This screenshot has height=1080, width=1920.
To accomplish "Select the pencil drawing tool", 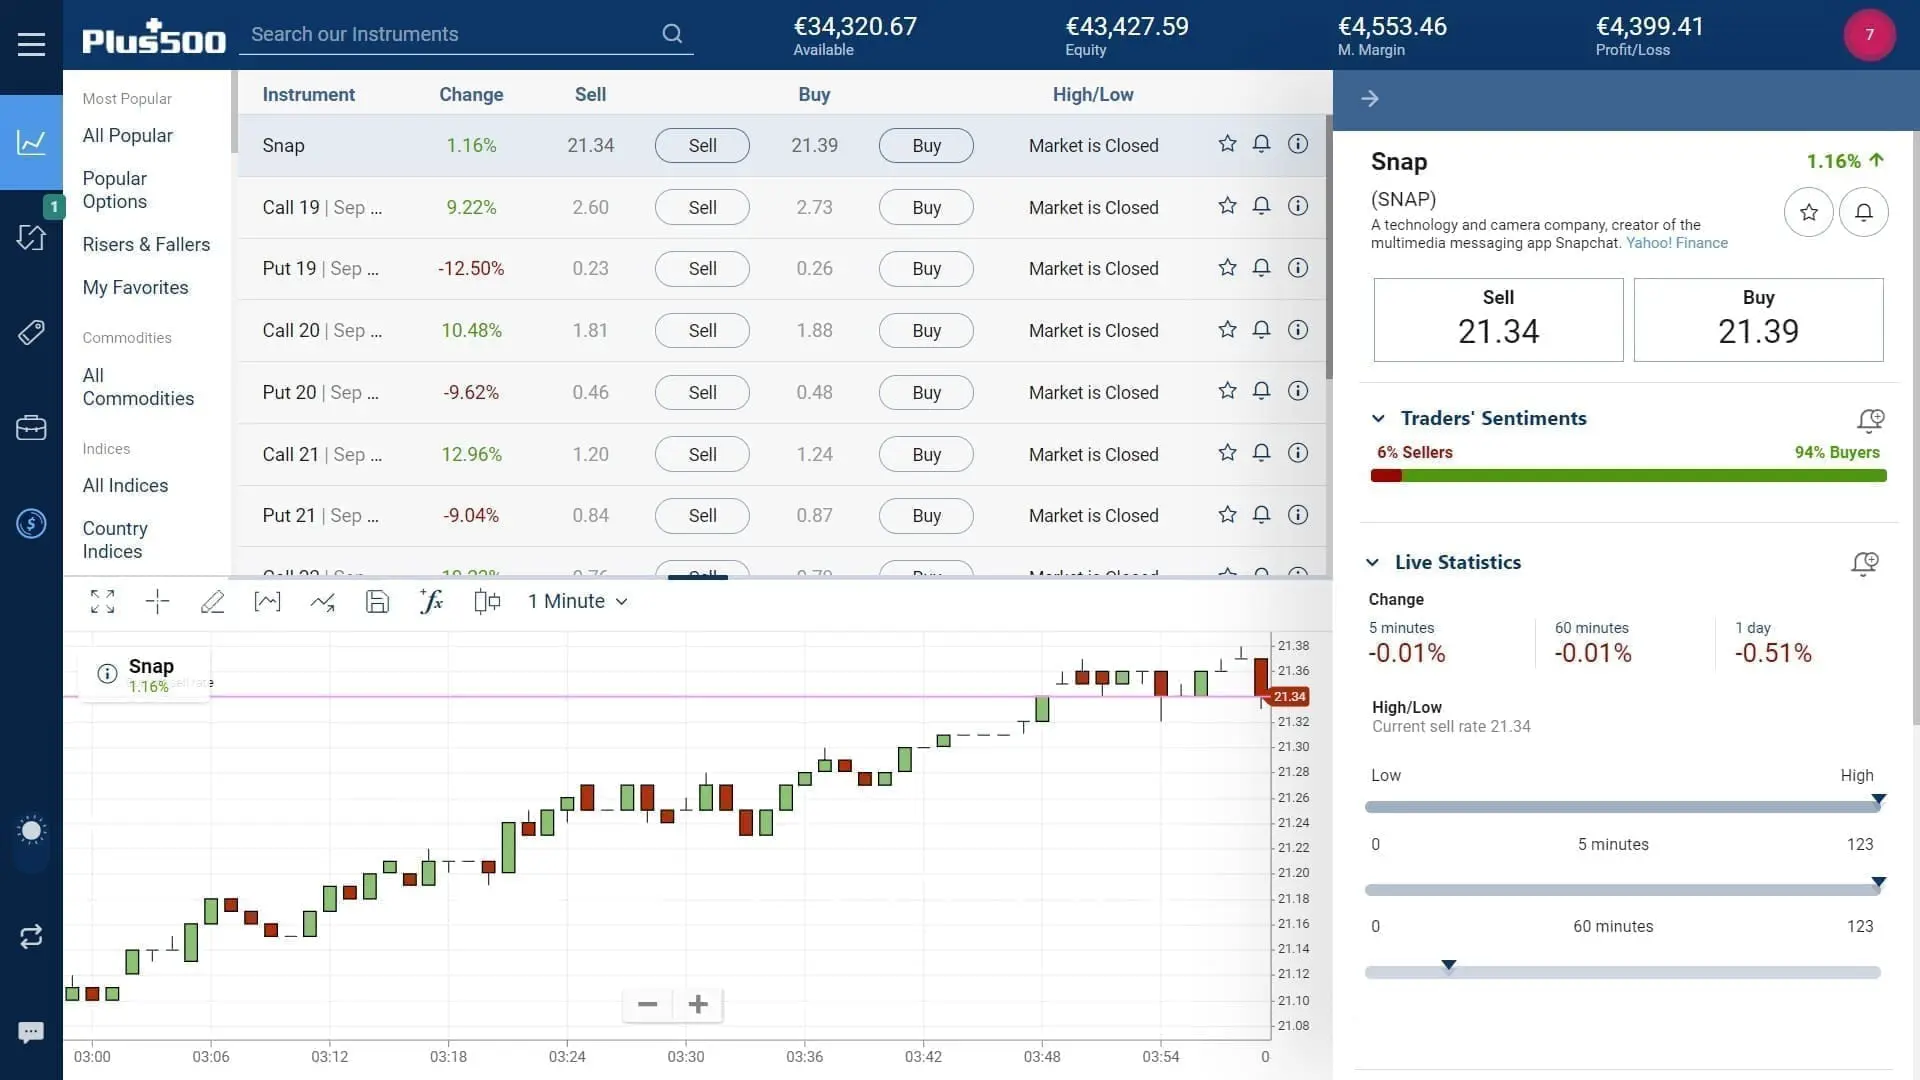I will [212, 601].
